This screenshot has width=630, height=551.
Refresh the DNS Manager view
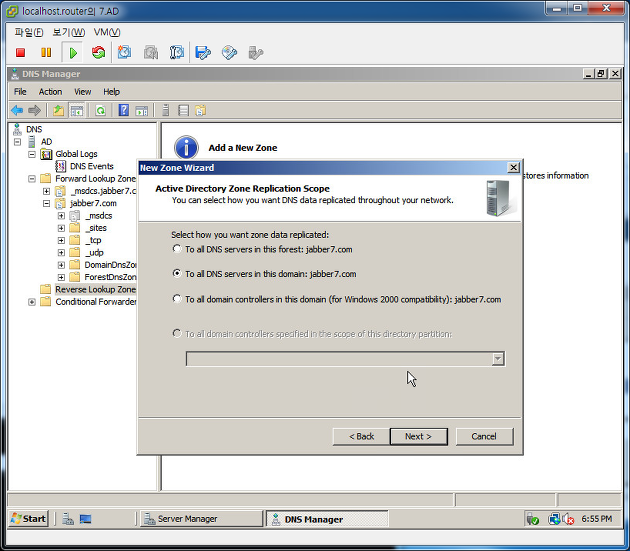(100, 110)
